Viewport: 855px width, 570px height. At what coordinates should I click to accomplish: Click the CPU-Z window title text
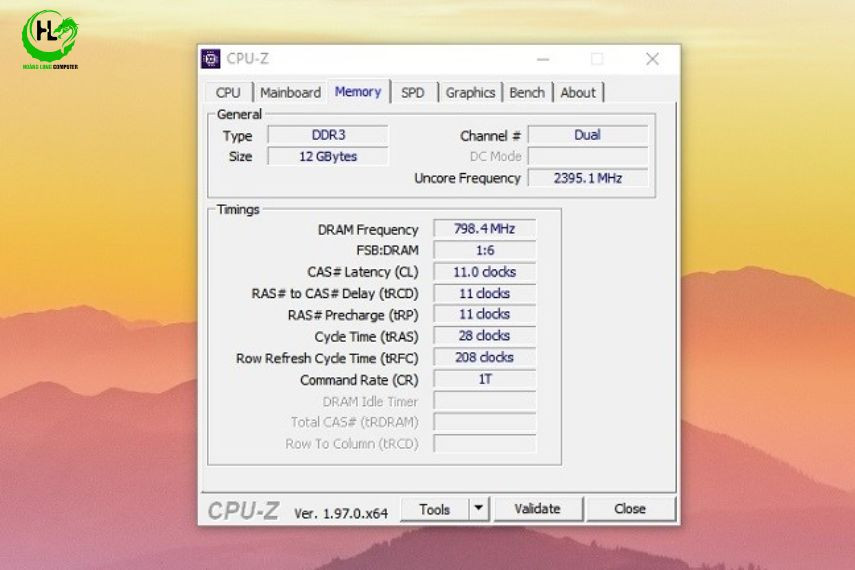coord(248,58)
